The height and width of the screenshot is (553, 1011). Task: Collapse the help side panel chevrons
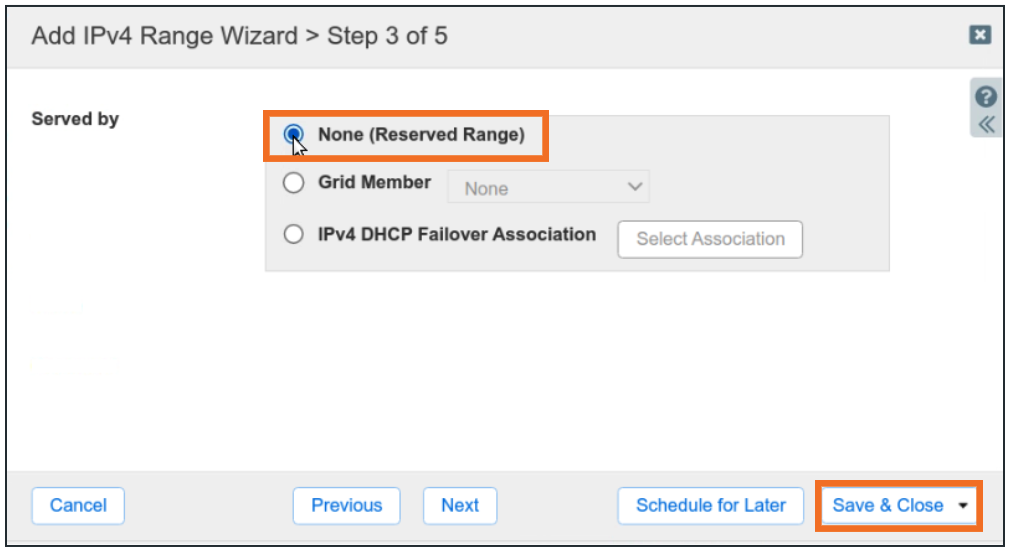pos(986,124)
